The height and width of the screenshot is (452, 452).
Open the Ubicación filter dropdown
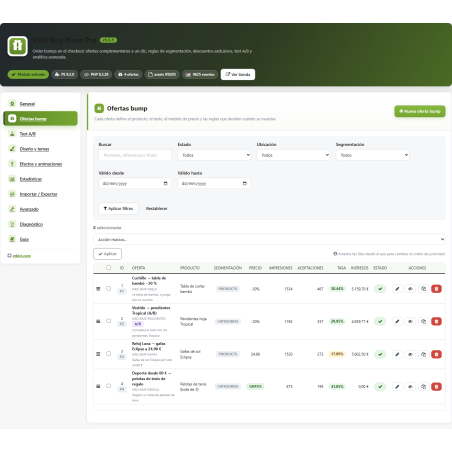pyautogui.click(x=293, y=155)
